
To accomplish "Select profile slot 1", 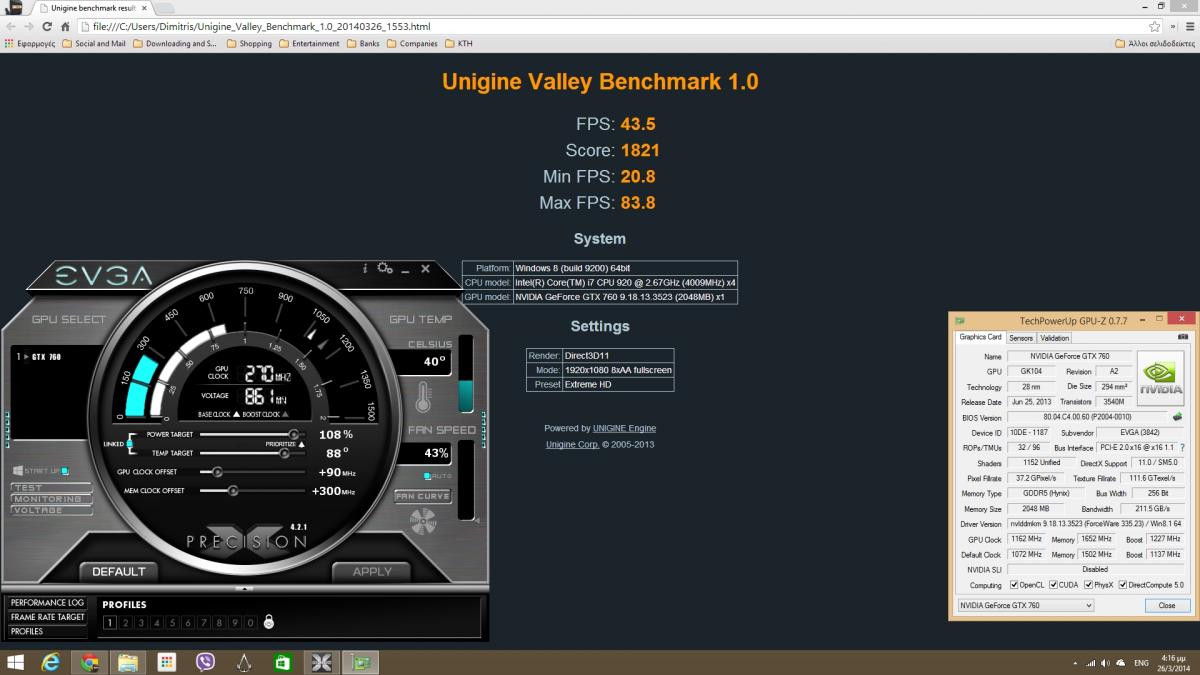I will click(110, 622).
